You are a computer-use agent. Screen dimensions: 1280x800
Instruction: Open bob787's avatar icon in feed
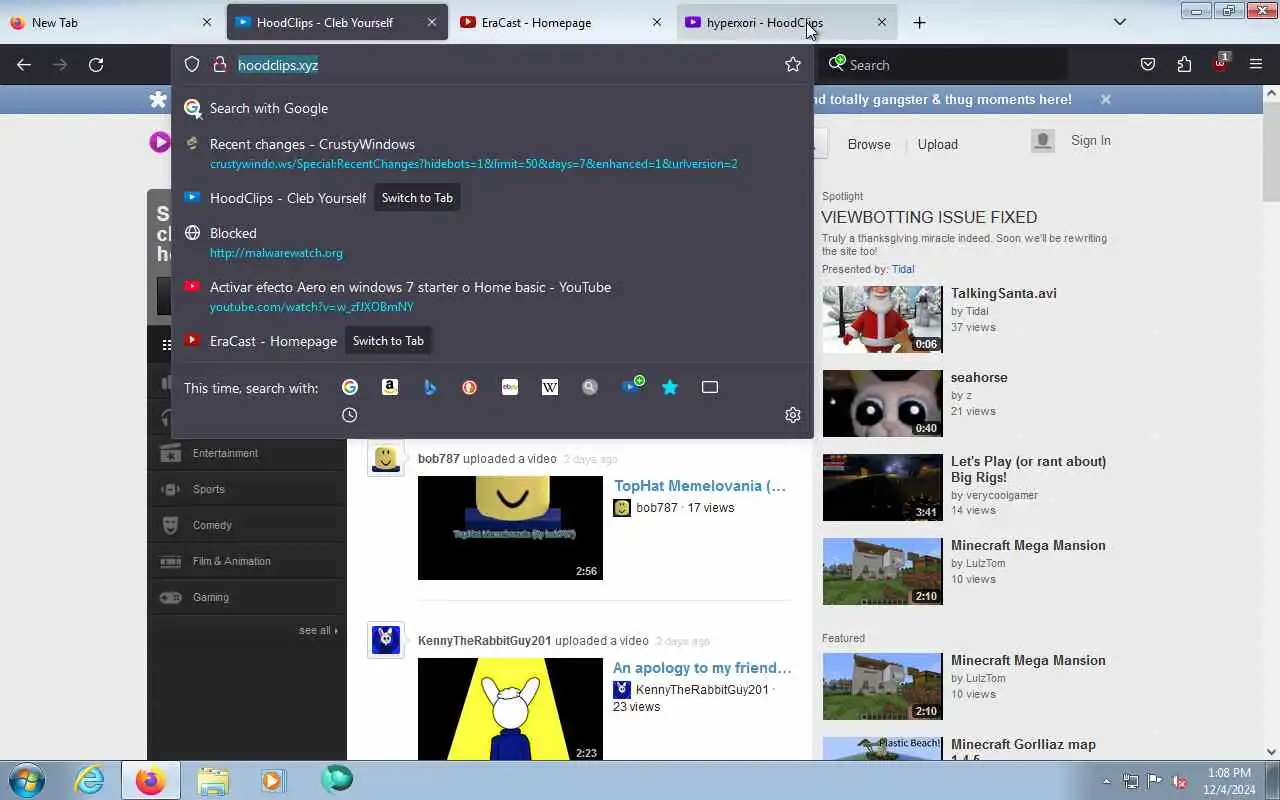click(x=386, y=458)
